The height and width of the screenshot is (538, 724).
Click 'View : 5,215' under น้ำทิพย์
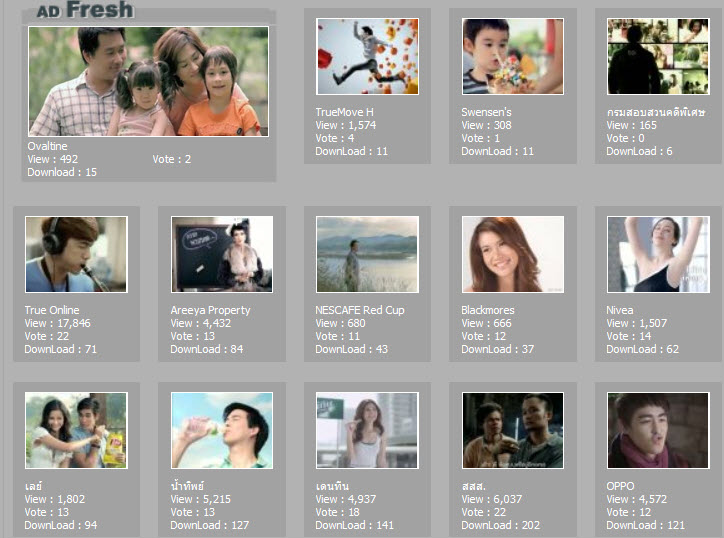200,499
